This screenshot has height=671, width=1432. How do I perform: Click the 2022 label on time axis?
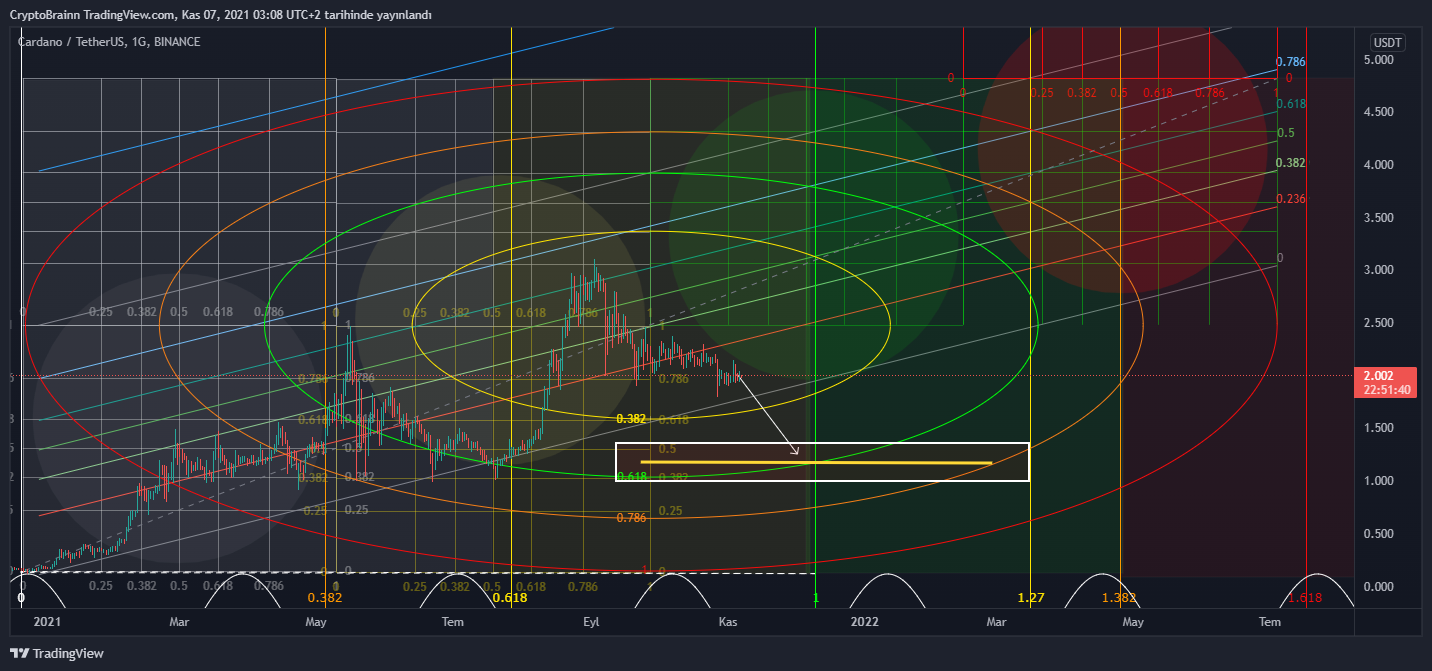(x=864, y=622)
